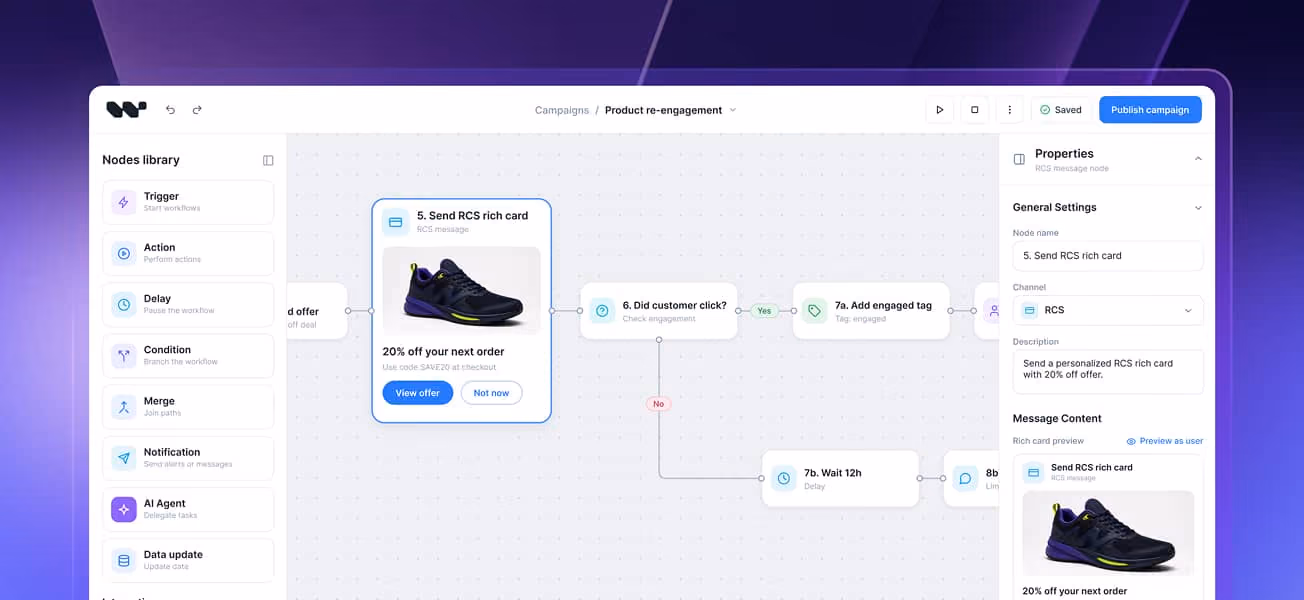The width and height of the screenshot is (1304, 600).
Task: Go to the Campaigns breadcrumb
Action: pos(562,110)
